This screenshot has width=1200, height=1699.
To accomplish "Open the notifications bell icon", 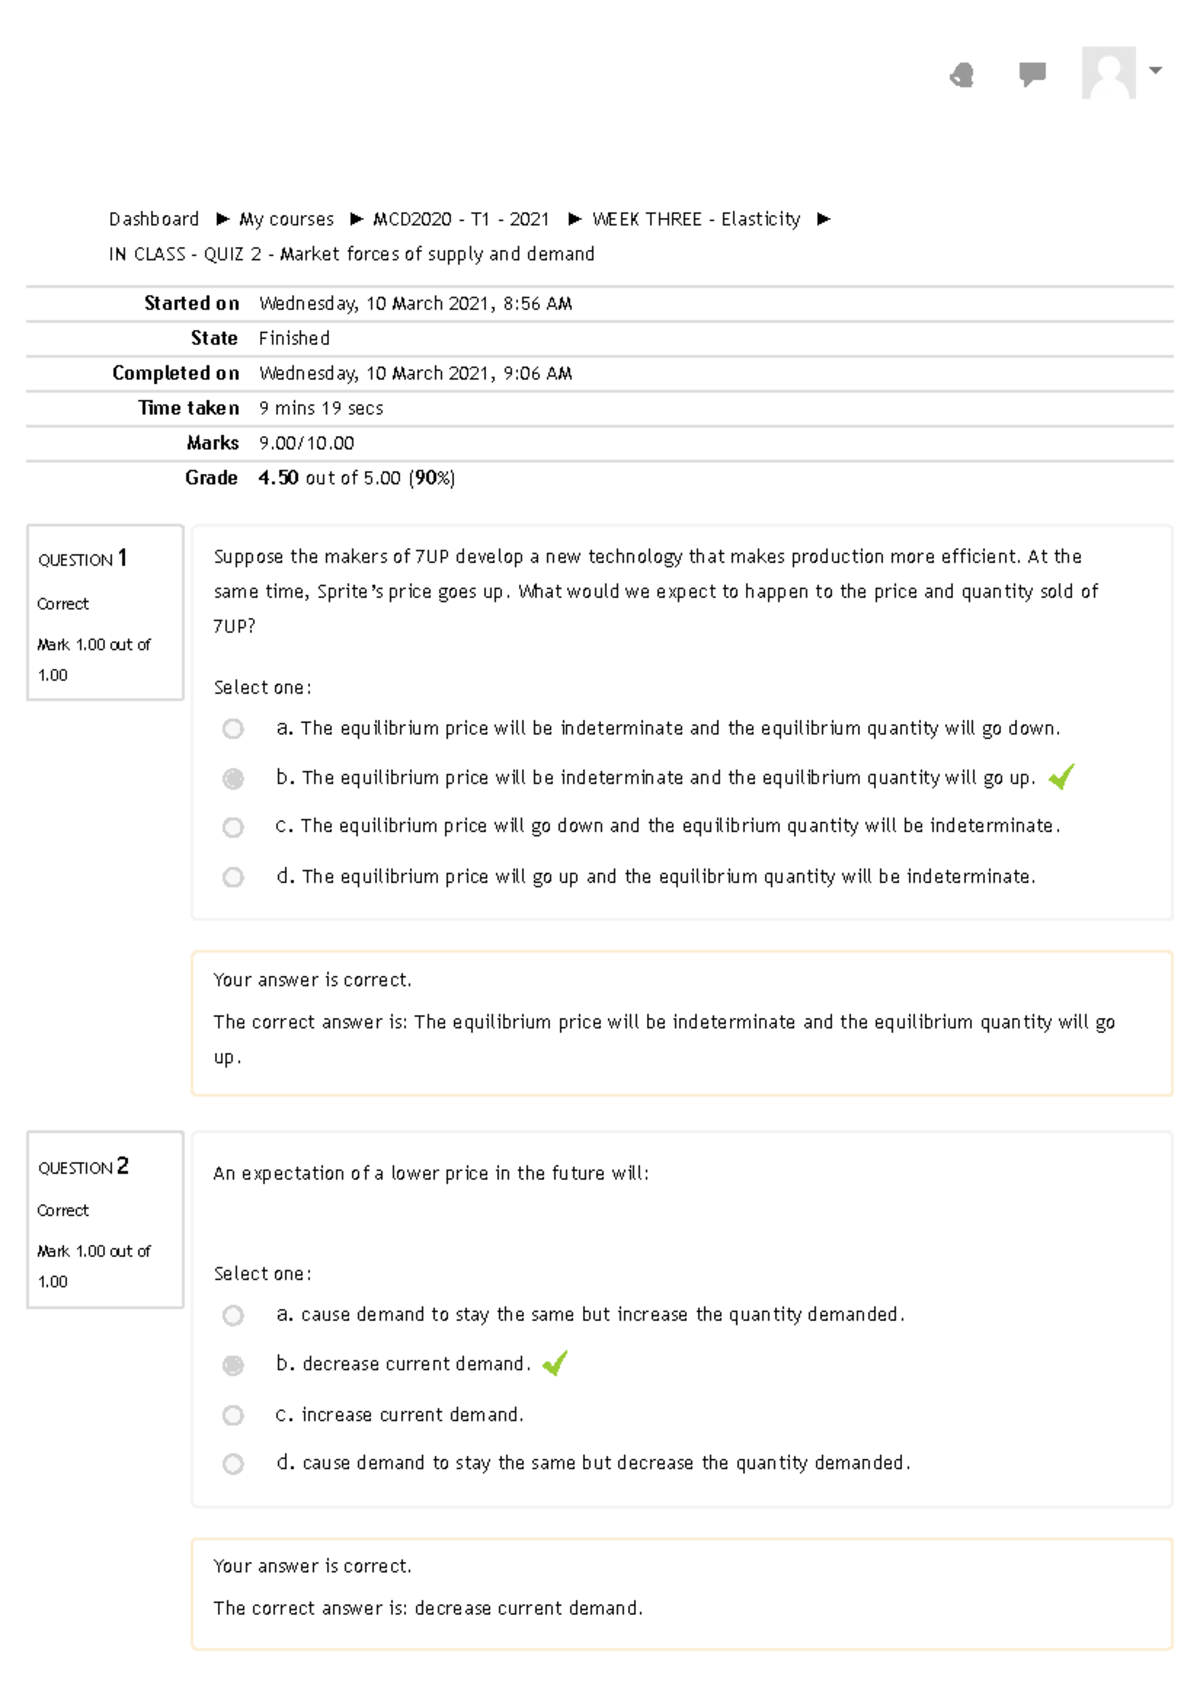I will (961, 73).
